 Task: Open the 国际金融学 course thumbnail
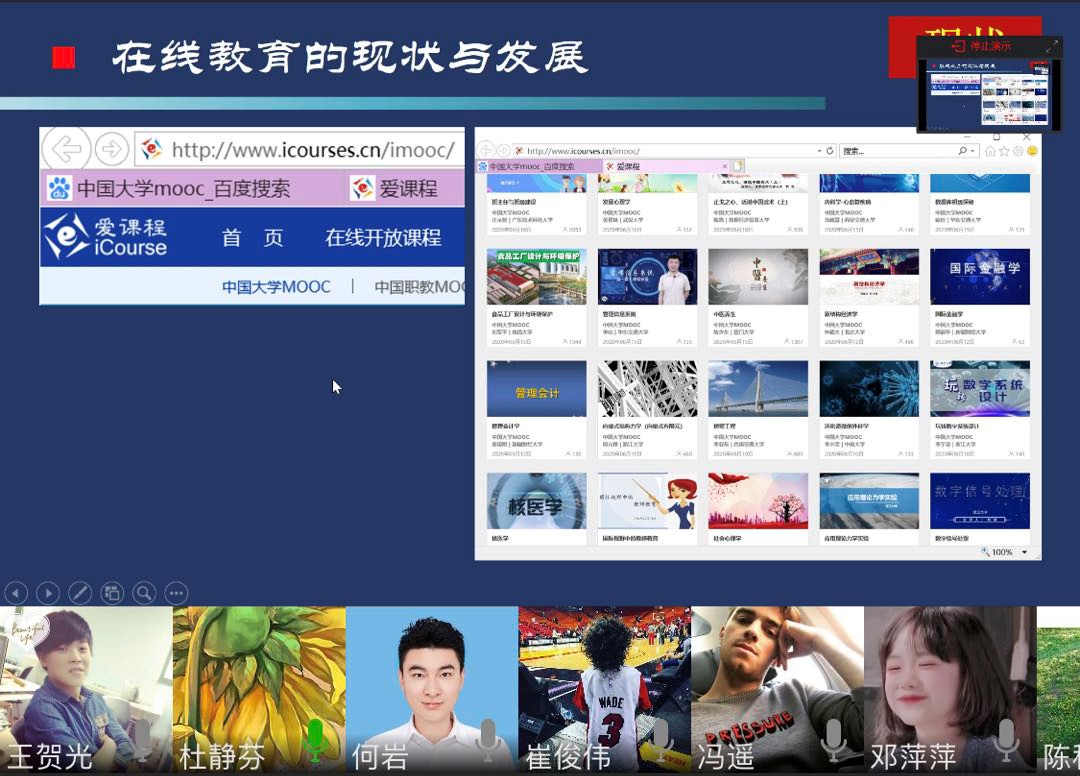[980, 277]
